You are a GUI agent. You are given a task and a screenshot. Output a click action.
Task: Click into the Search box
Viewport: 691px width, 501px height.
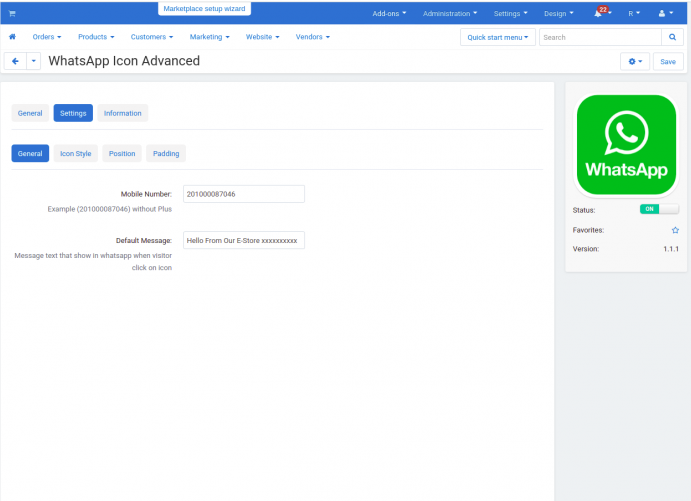[600, 37]
